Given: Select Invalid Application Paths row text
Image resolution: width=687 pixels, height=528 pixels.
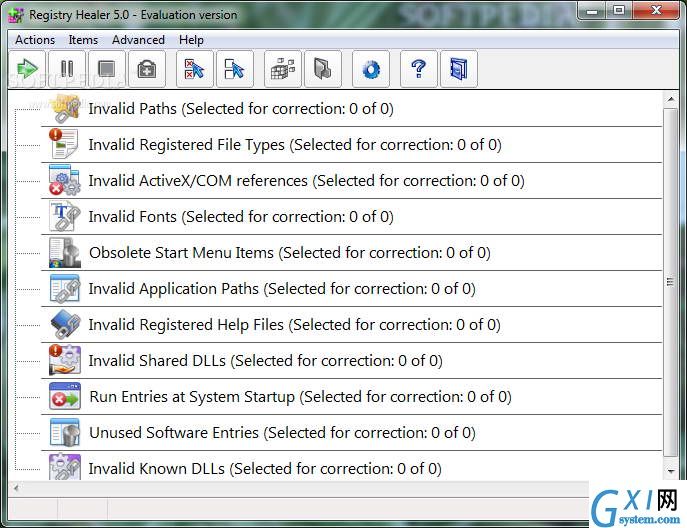Looking at the screenshot, I should coord(282,288).
